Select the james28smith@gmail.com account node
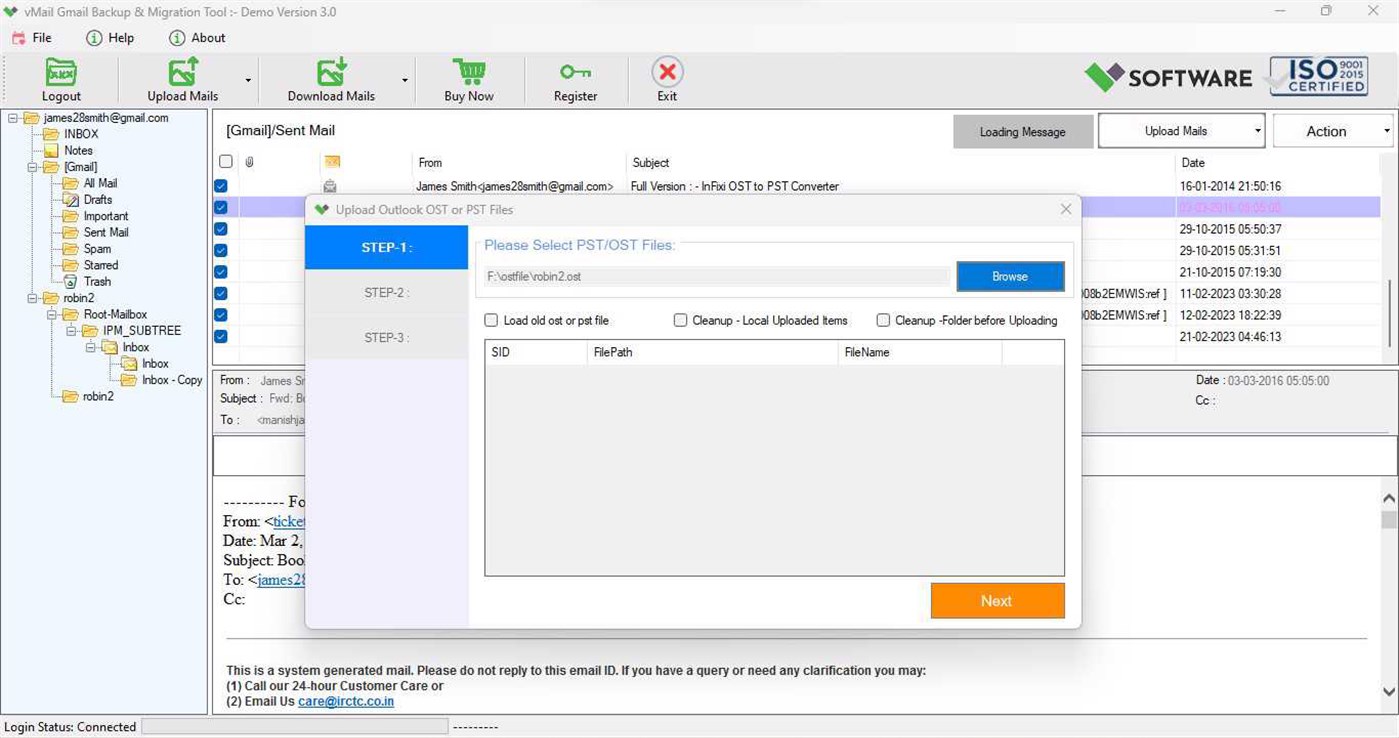The width and height of the screenshot is (1399, 738). pyautogui.click(x=106, y=118)
